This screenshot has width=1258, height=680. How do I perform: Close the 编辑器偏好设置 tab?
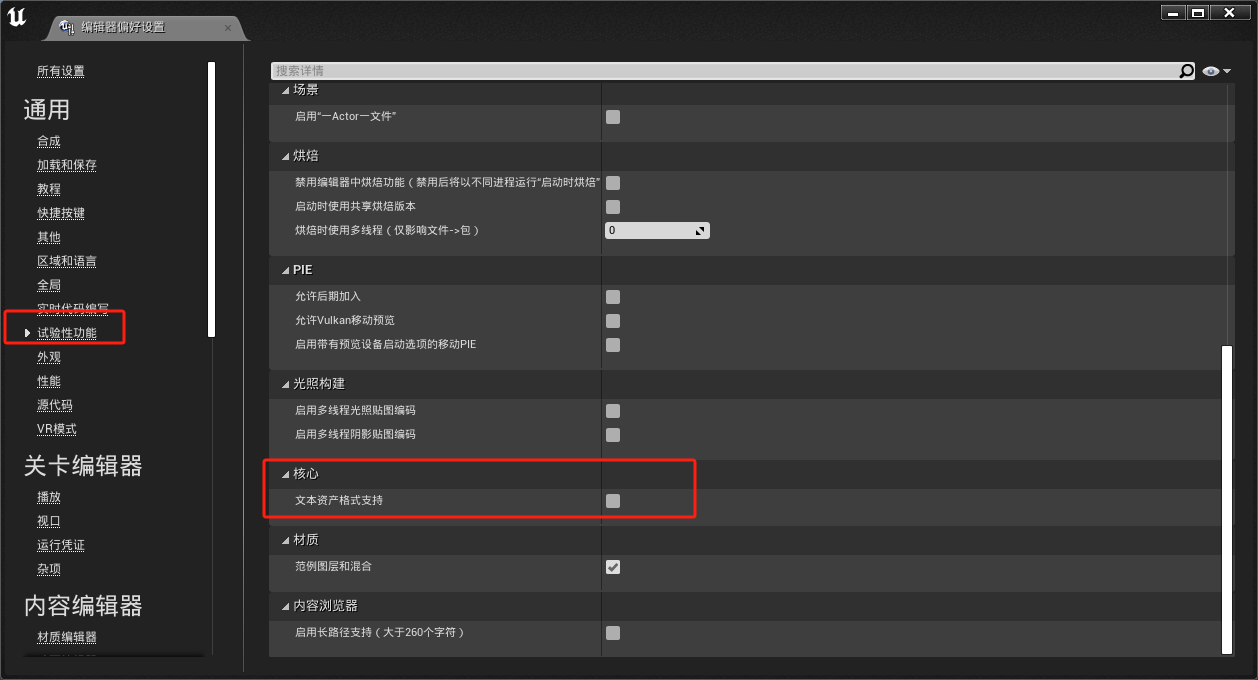pyautogui.click(x=227, y=28)
